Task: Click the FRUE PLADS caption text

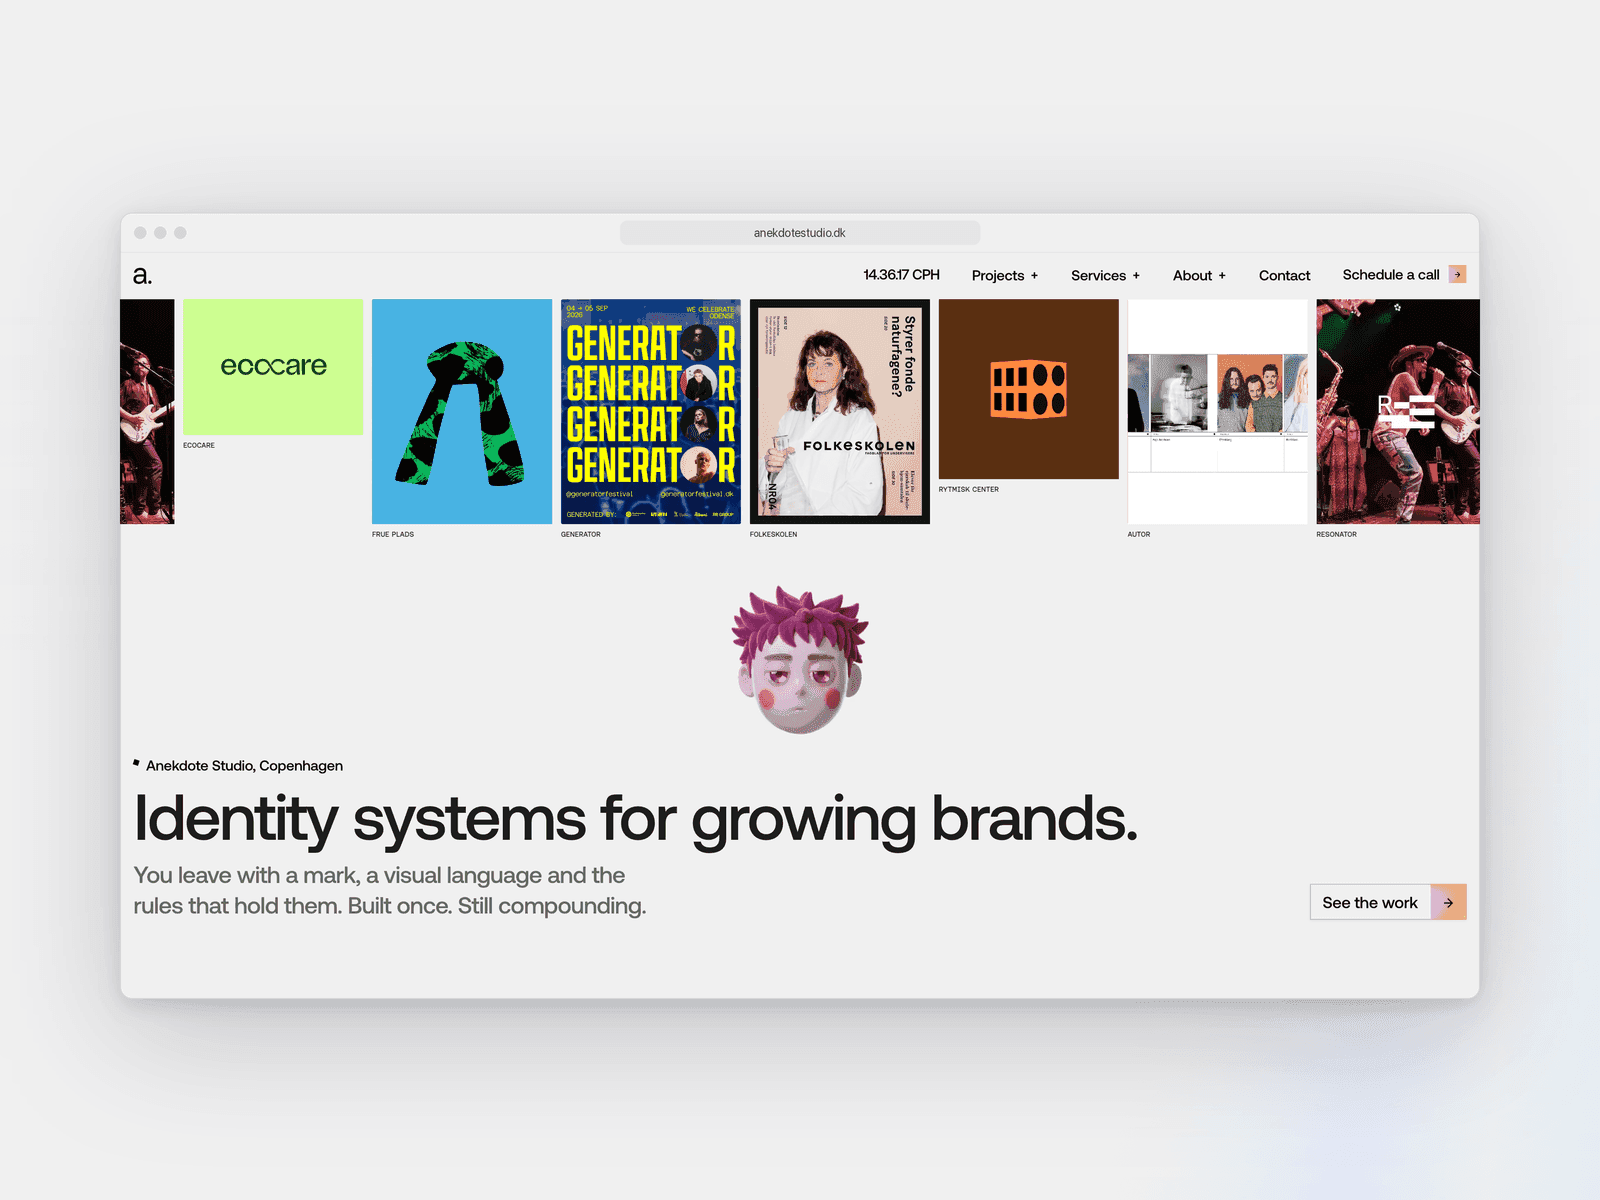Action: [393, 534]
